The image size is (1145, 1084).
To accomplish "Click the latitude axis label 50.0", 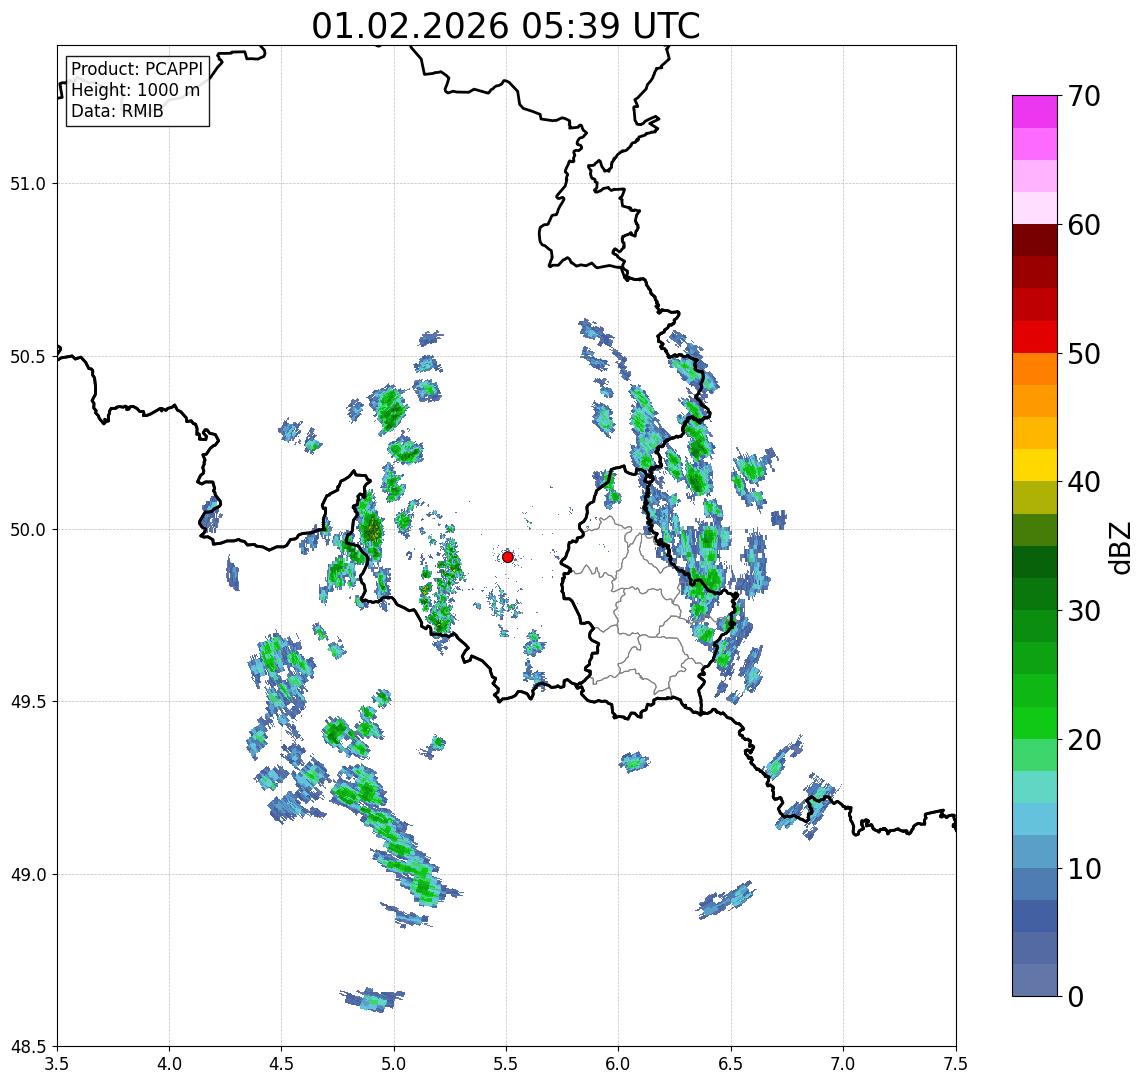I will click(x=28, y=530).
